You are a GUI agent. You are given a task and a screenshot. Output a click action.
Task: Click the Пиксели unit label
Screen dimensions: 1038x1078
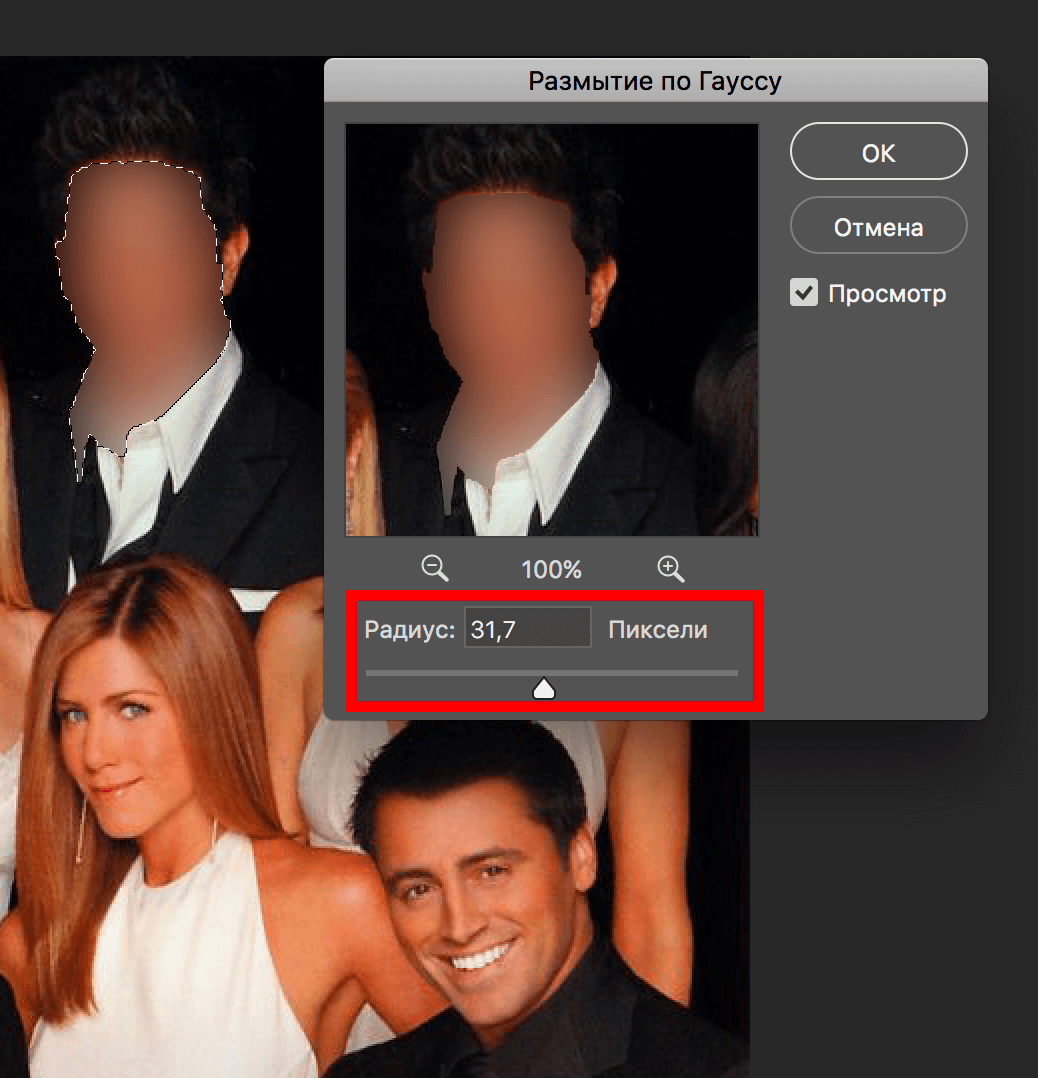[657, 630]
